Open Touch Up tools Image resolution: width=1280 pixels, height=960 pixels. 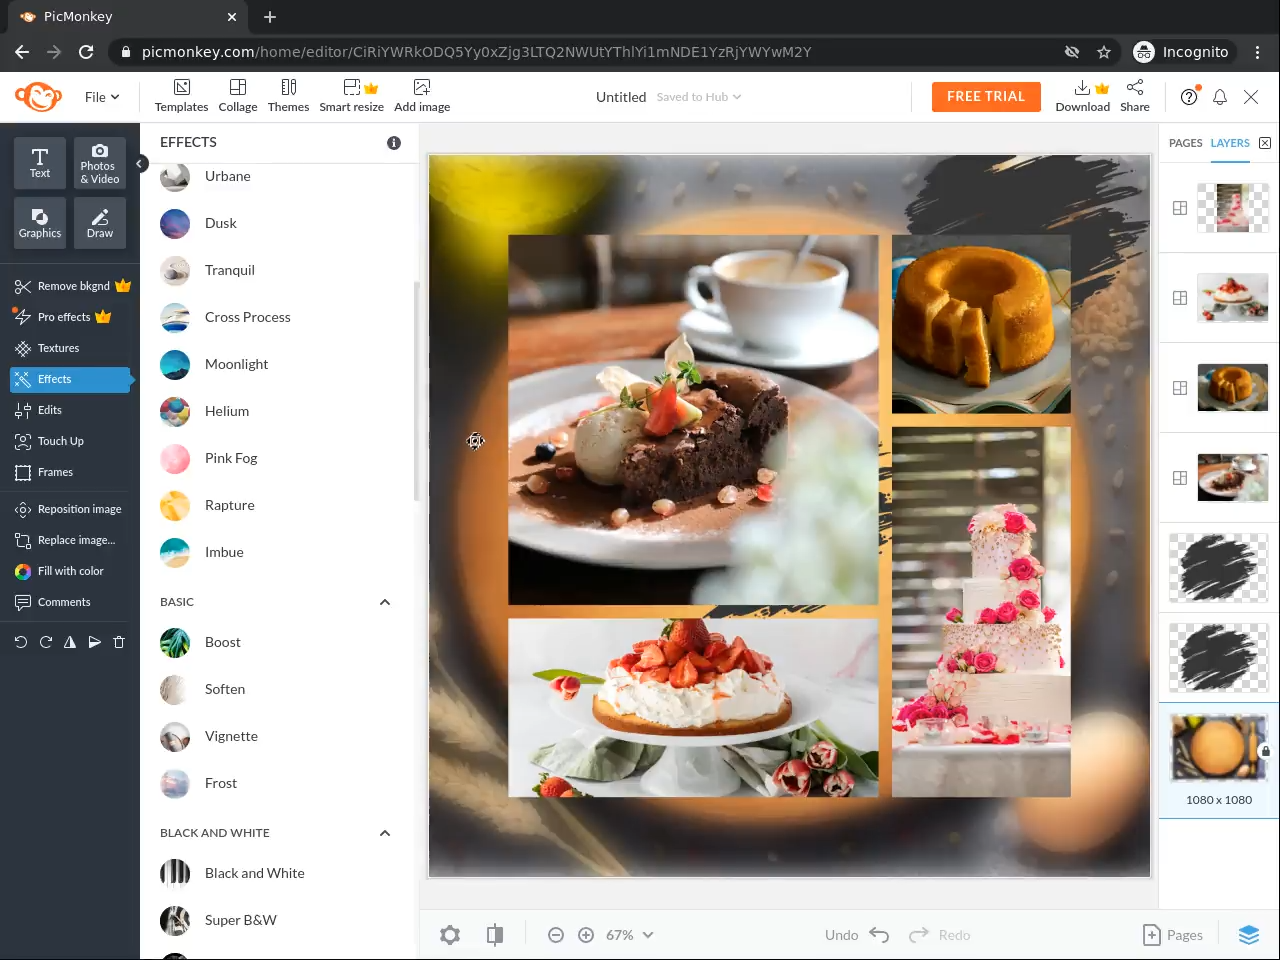tap(49, 441)
